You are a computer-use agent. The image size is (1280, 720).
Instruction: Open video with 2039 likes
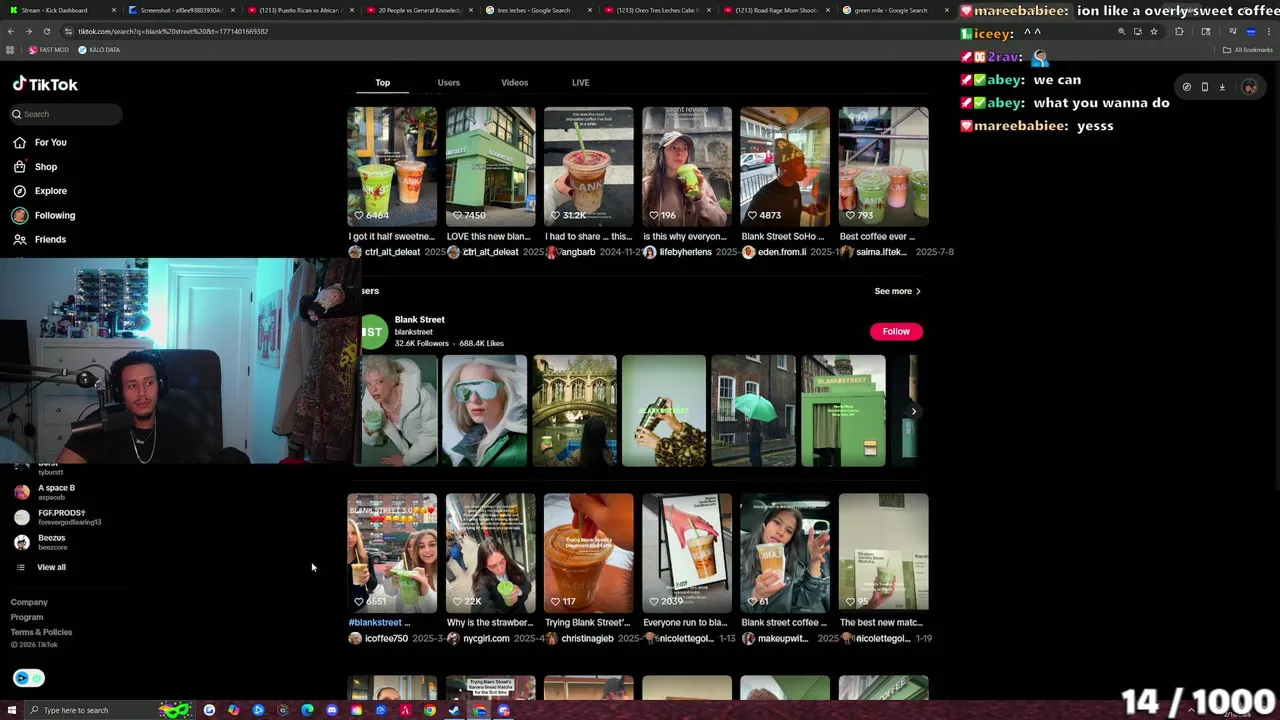pyautogui.click(x=686, y=552)
